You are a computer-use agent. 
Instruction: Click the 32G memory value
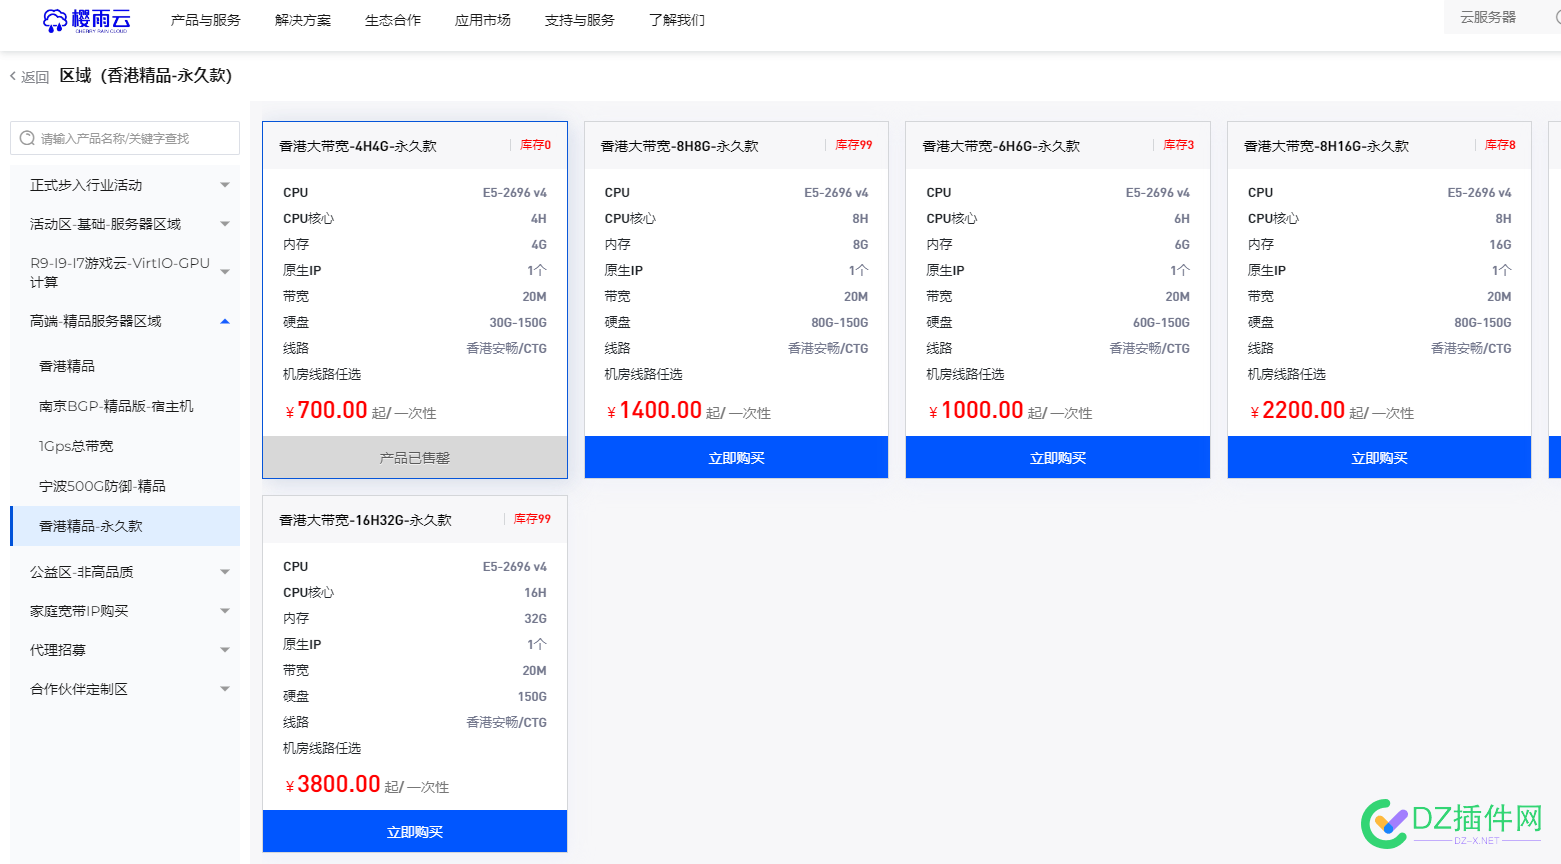click(x=536, y=618)
